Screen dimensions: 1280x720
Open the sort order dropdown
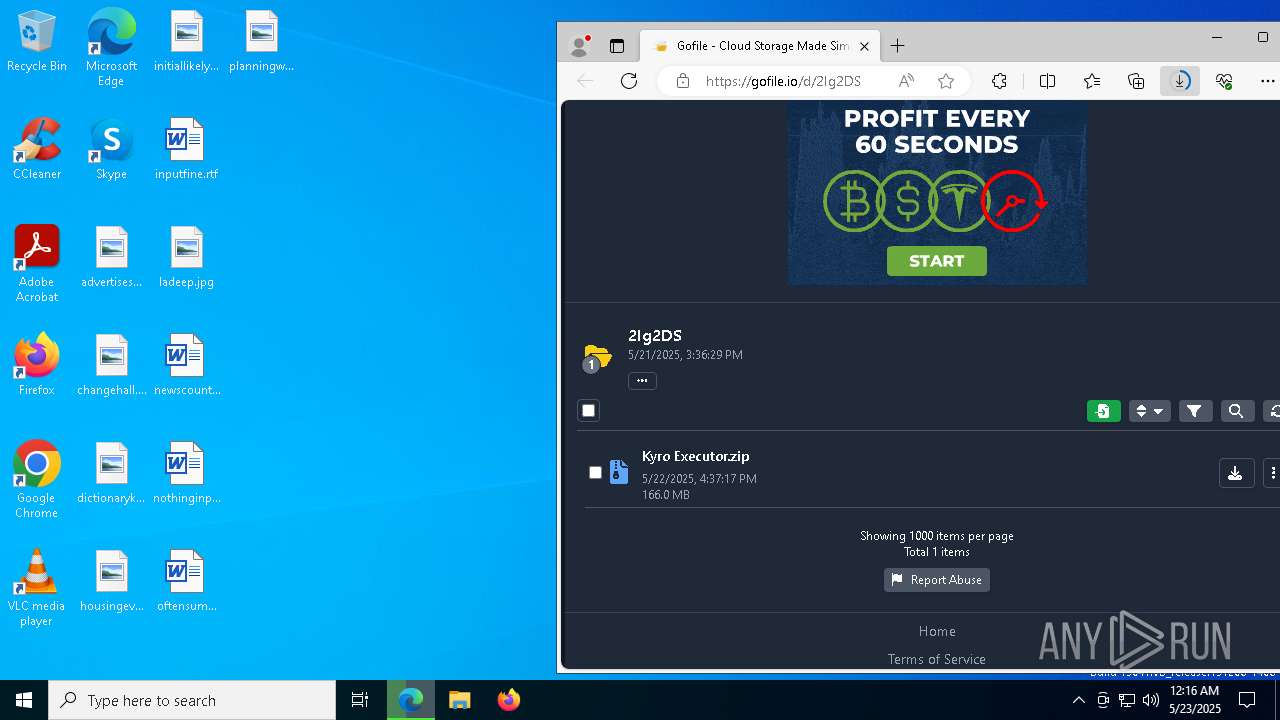(1149, 411)
